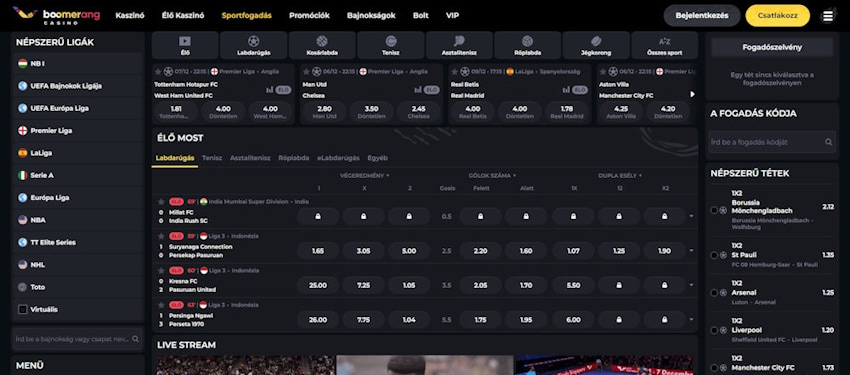Click the next arrow on featured matches carousel
This screenshot has width=850, height=375.
pos(692,94)
